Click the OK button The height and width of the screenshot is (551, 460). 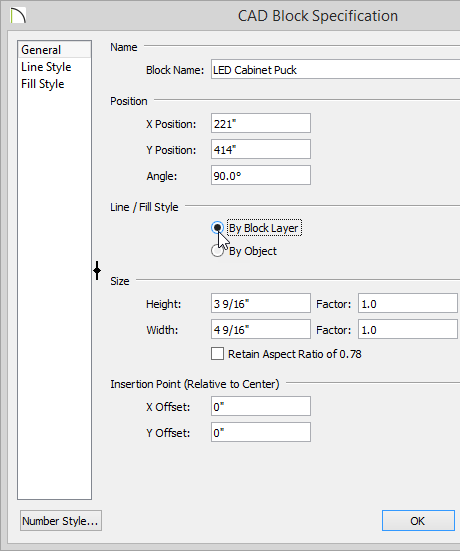tap(418, 520)
